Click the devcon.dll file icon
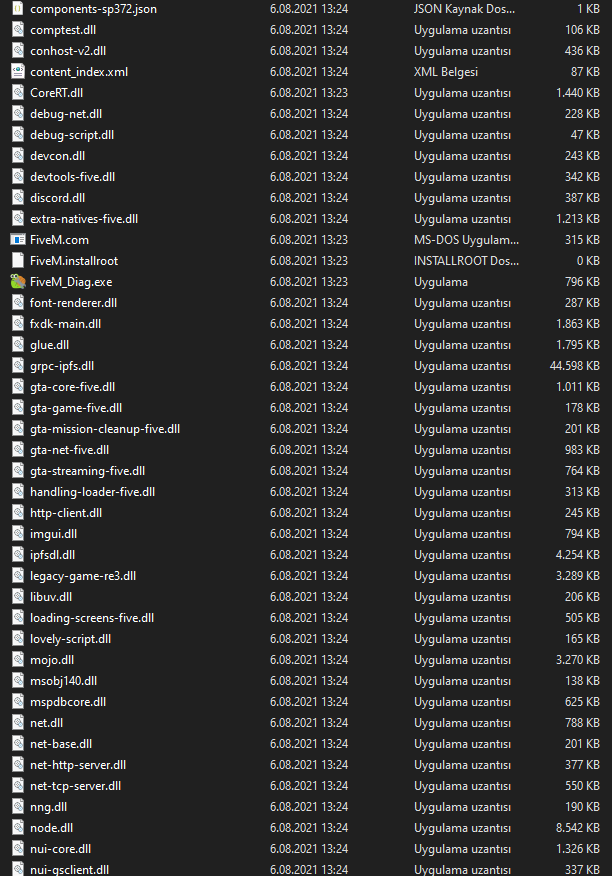This screenshot has height=876, width=612. click(x=18, y=156)
